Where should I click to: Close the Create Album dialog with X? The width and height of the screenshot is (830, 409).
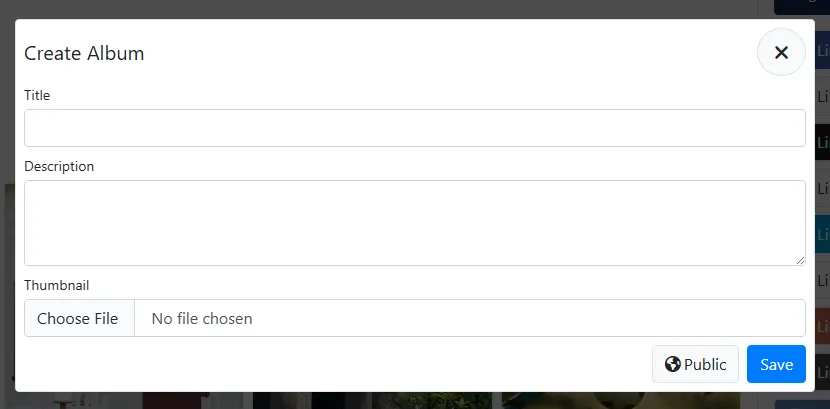[781, 52]
